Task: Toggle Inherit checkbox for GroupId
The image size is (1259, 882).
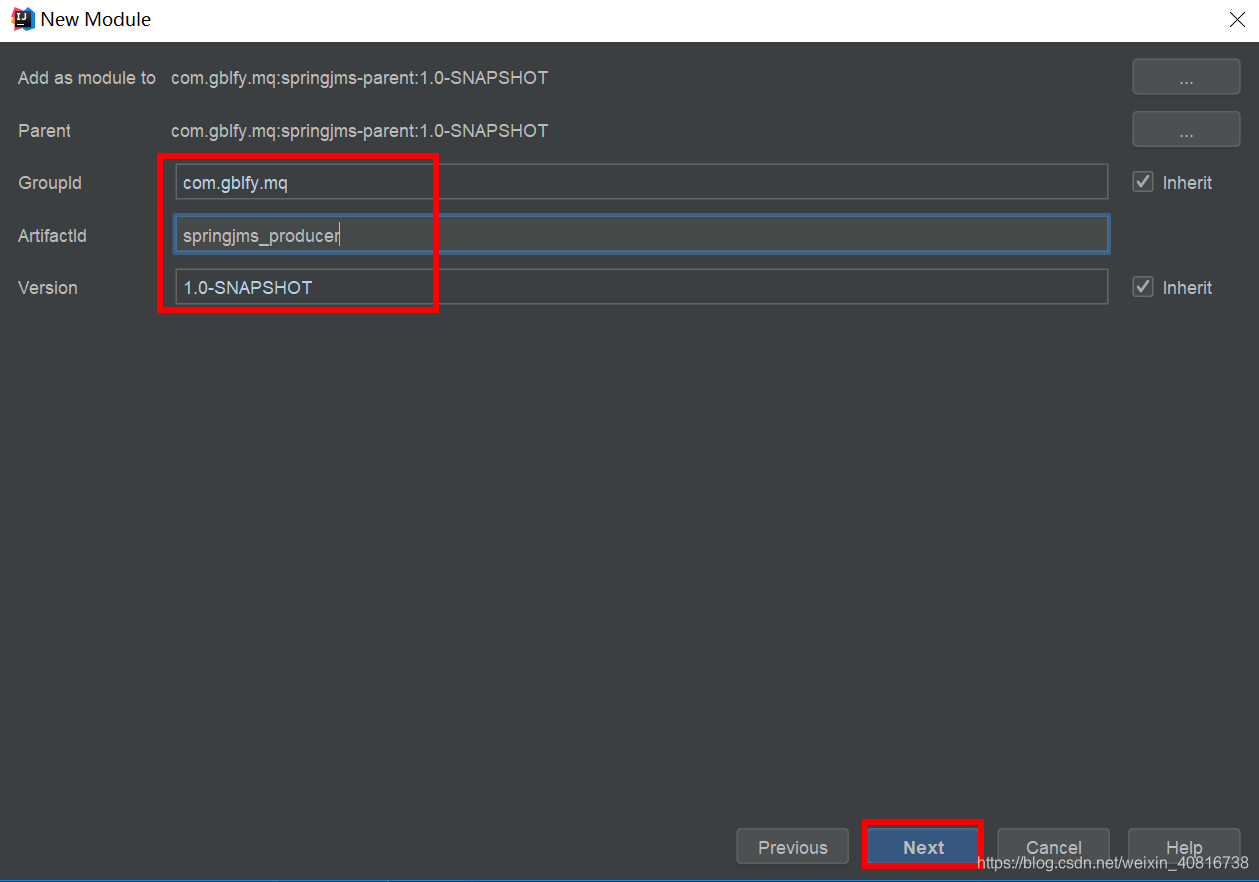Action: pyautogui.click(x=1143, y=182)
